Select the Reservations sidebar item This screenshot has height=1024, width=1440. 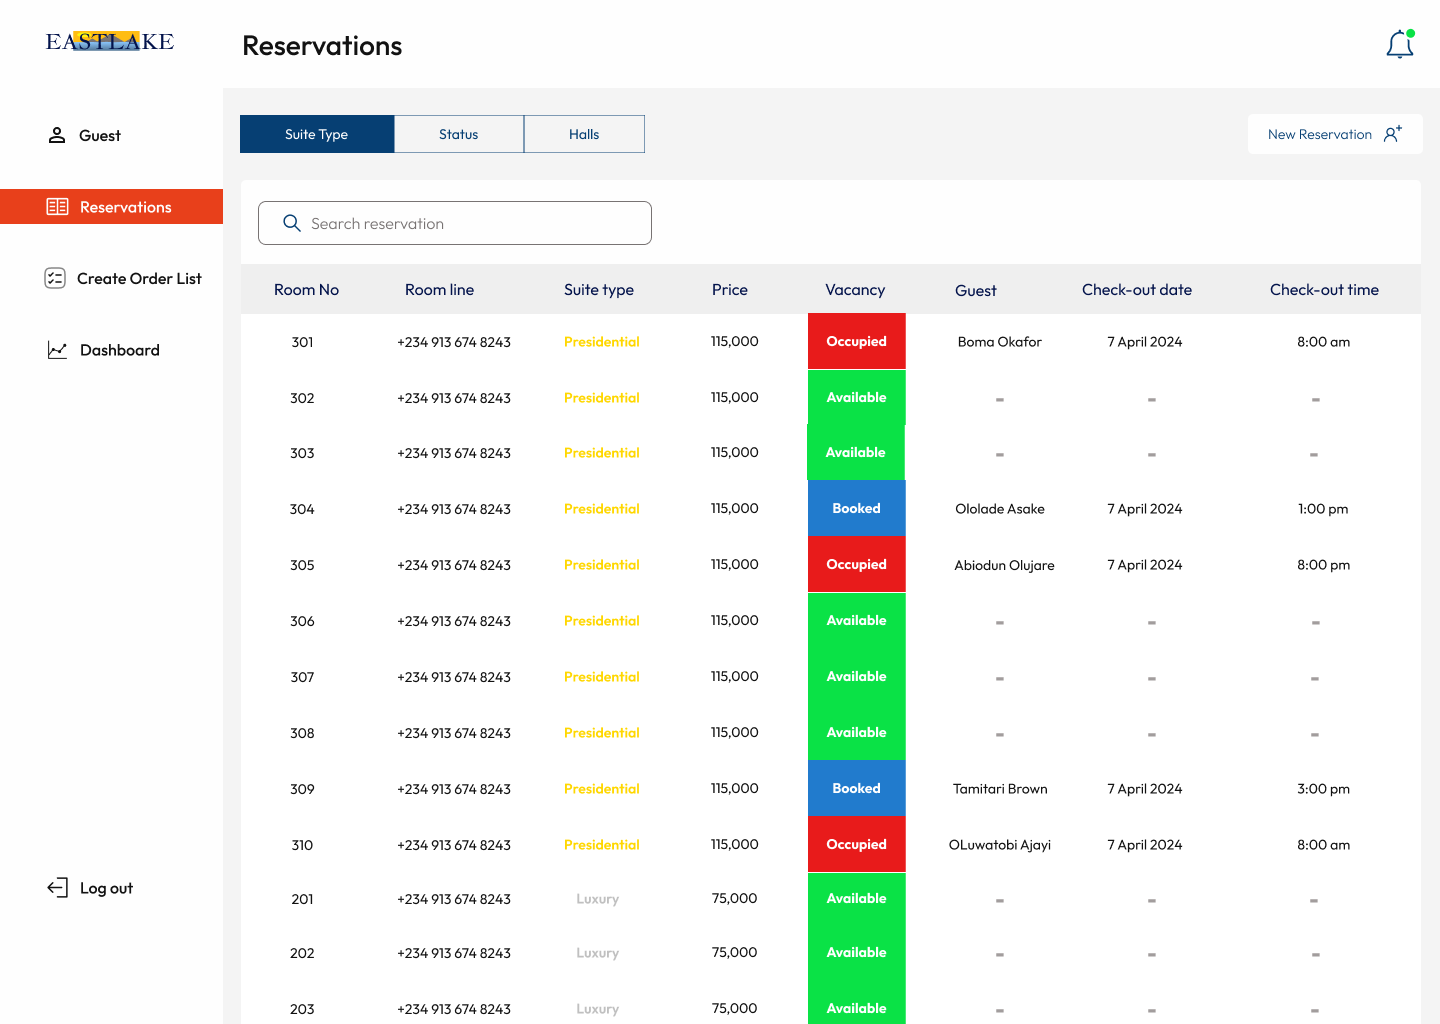coord(111,207)
